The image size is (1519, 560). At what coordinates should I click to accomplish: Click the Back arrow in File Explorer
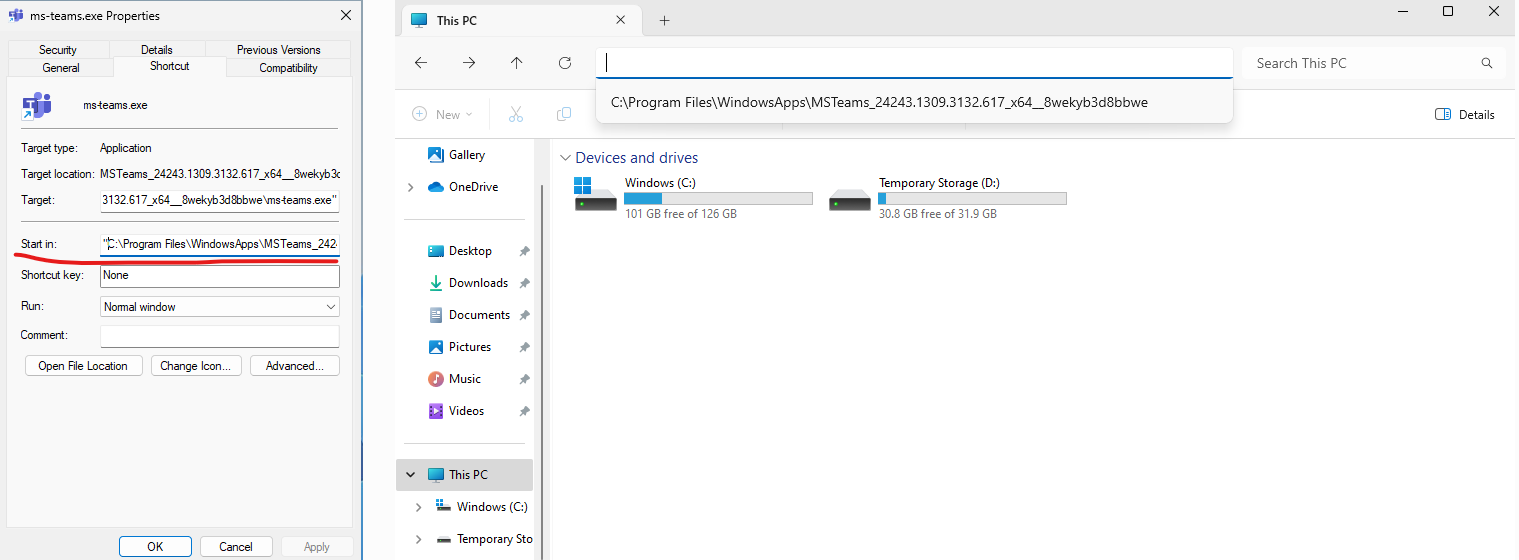421,63
